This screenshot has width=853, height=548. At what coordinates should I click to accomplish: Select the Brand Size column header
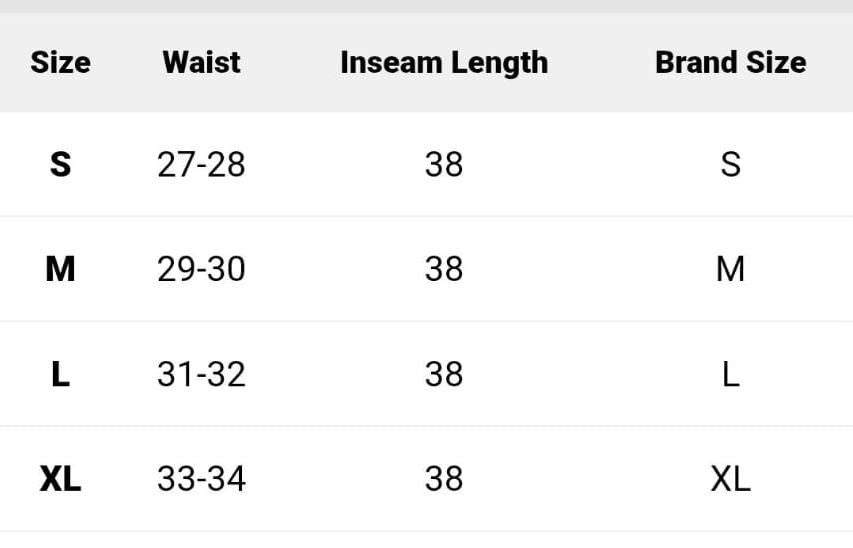point(730,62)
